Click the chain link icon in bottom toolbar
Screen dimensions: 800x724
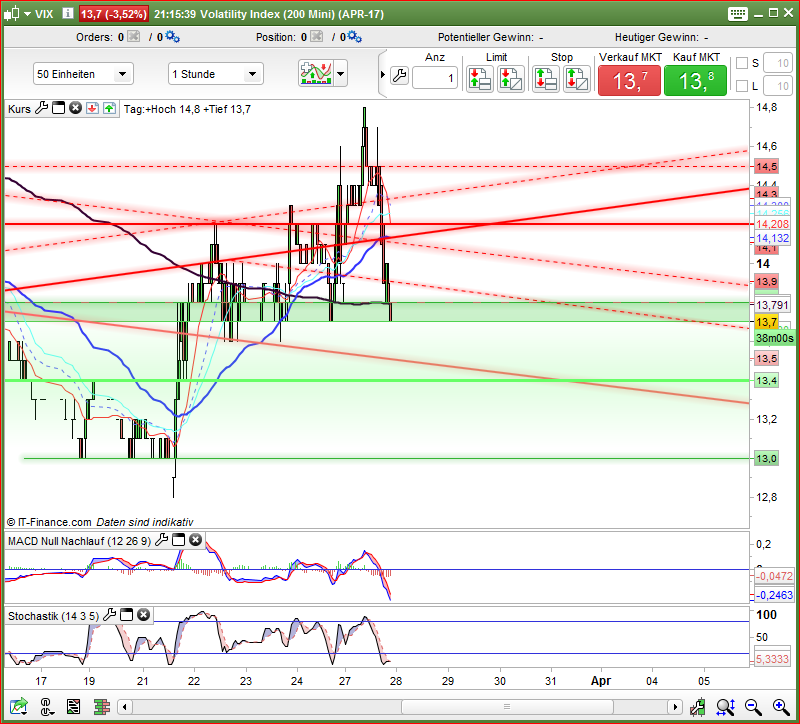(x=46, y=707)
